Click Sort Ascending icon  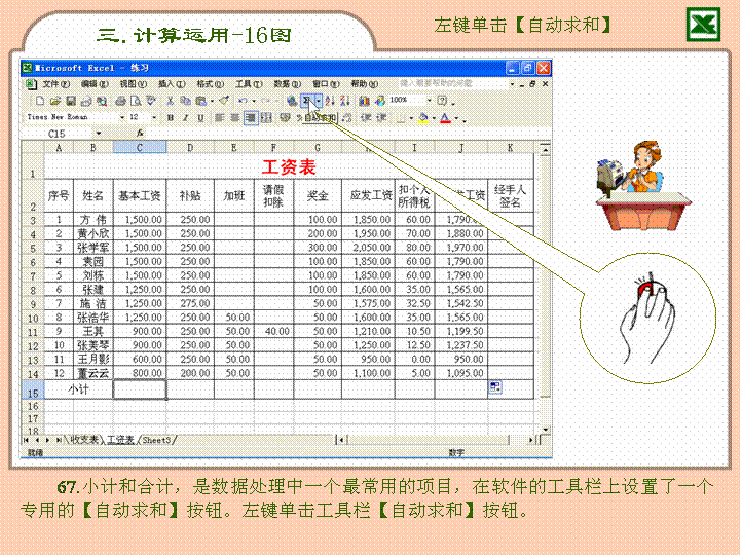click(330, 101)
